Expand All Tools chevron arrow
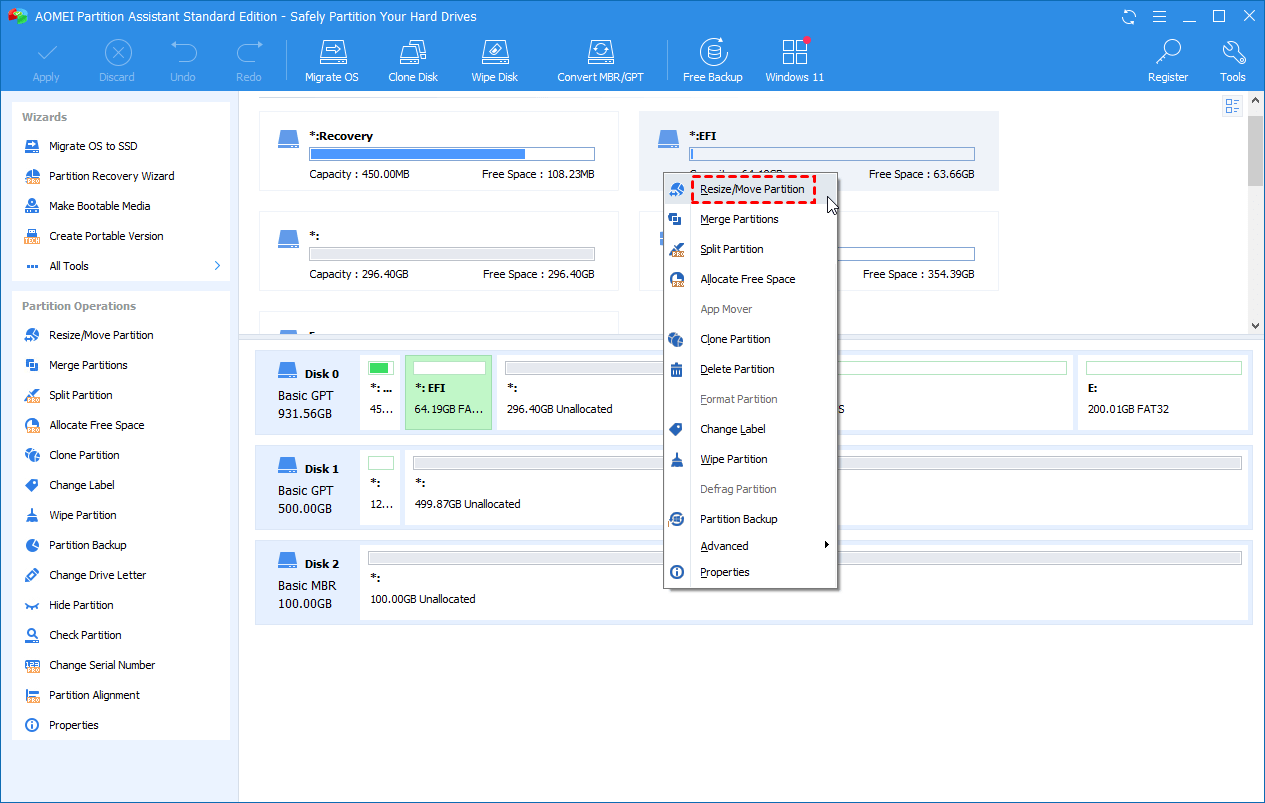Image resolution: width=1265 pixels, height=803 pixels. [x=217, y=266]
